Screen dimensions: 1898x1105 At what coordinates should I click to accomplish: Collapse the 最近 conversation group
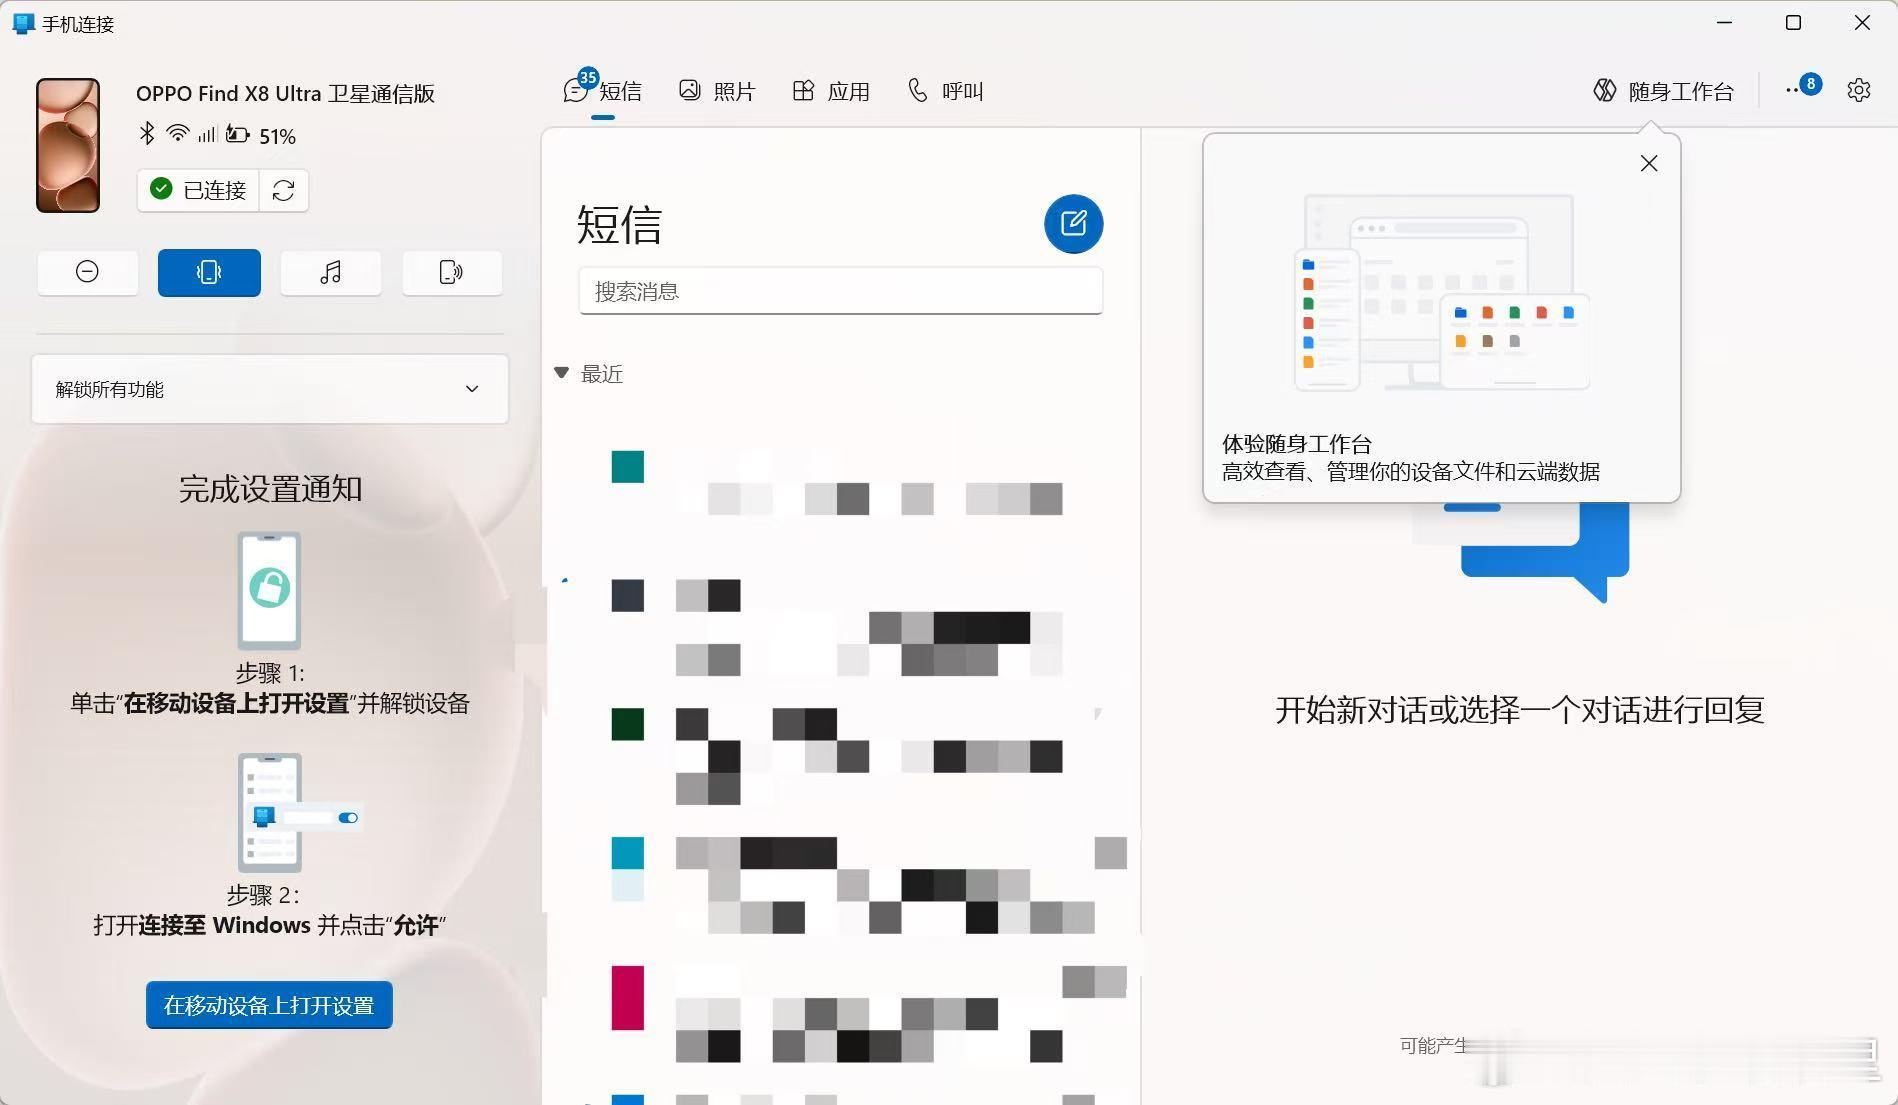tap(562, 373)
